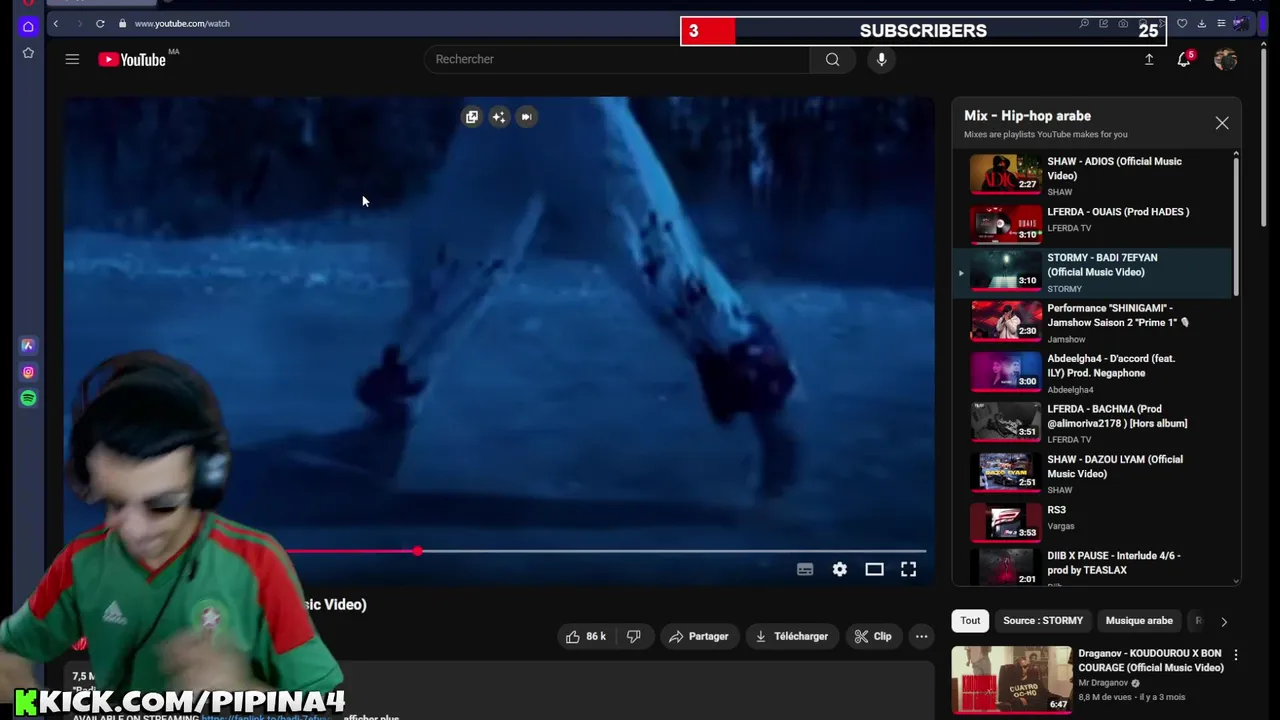This screenshot has width=1280, height=720.
Task: Select the Musique arabe chip
Action: point(1139,620)
